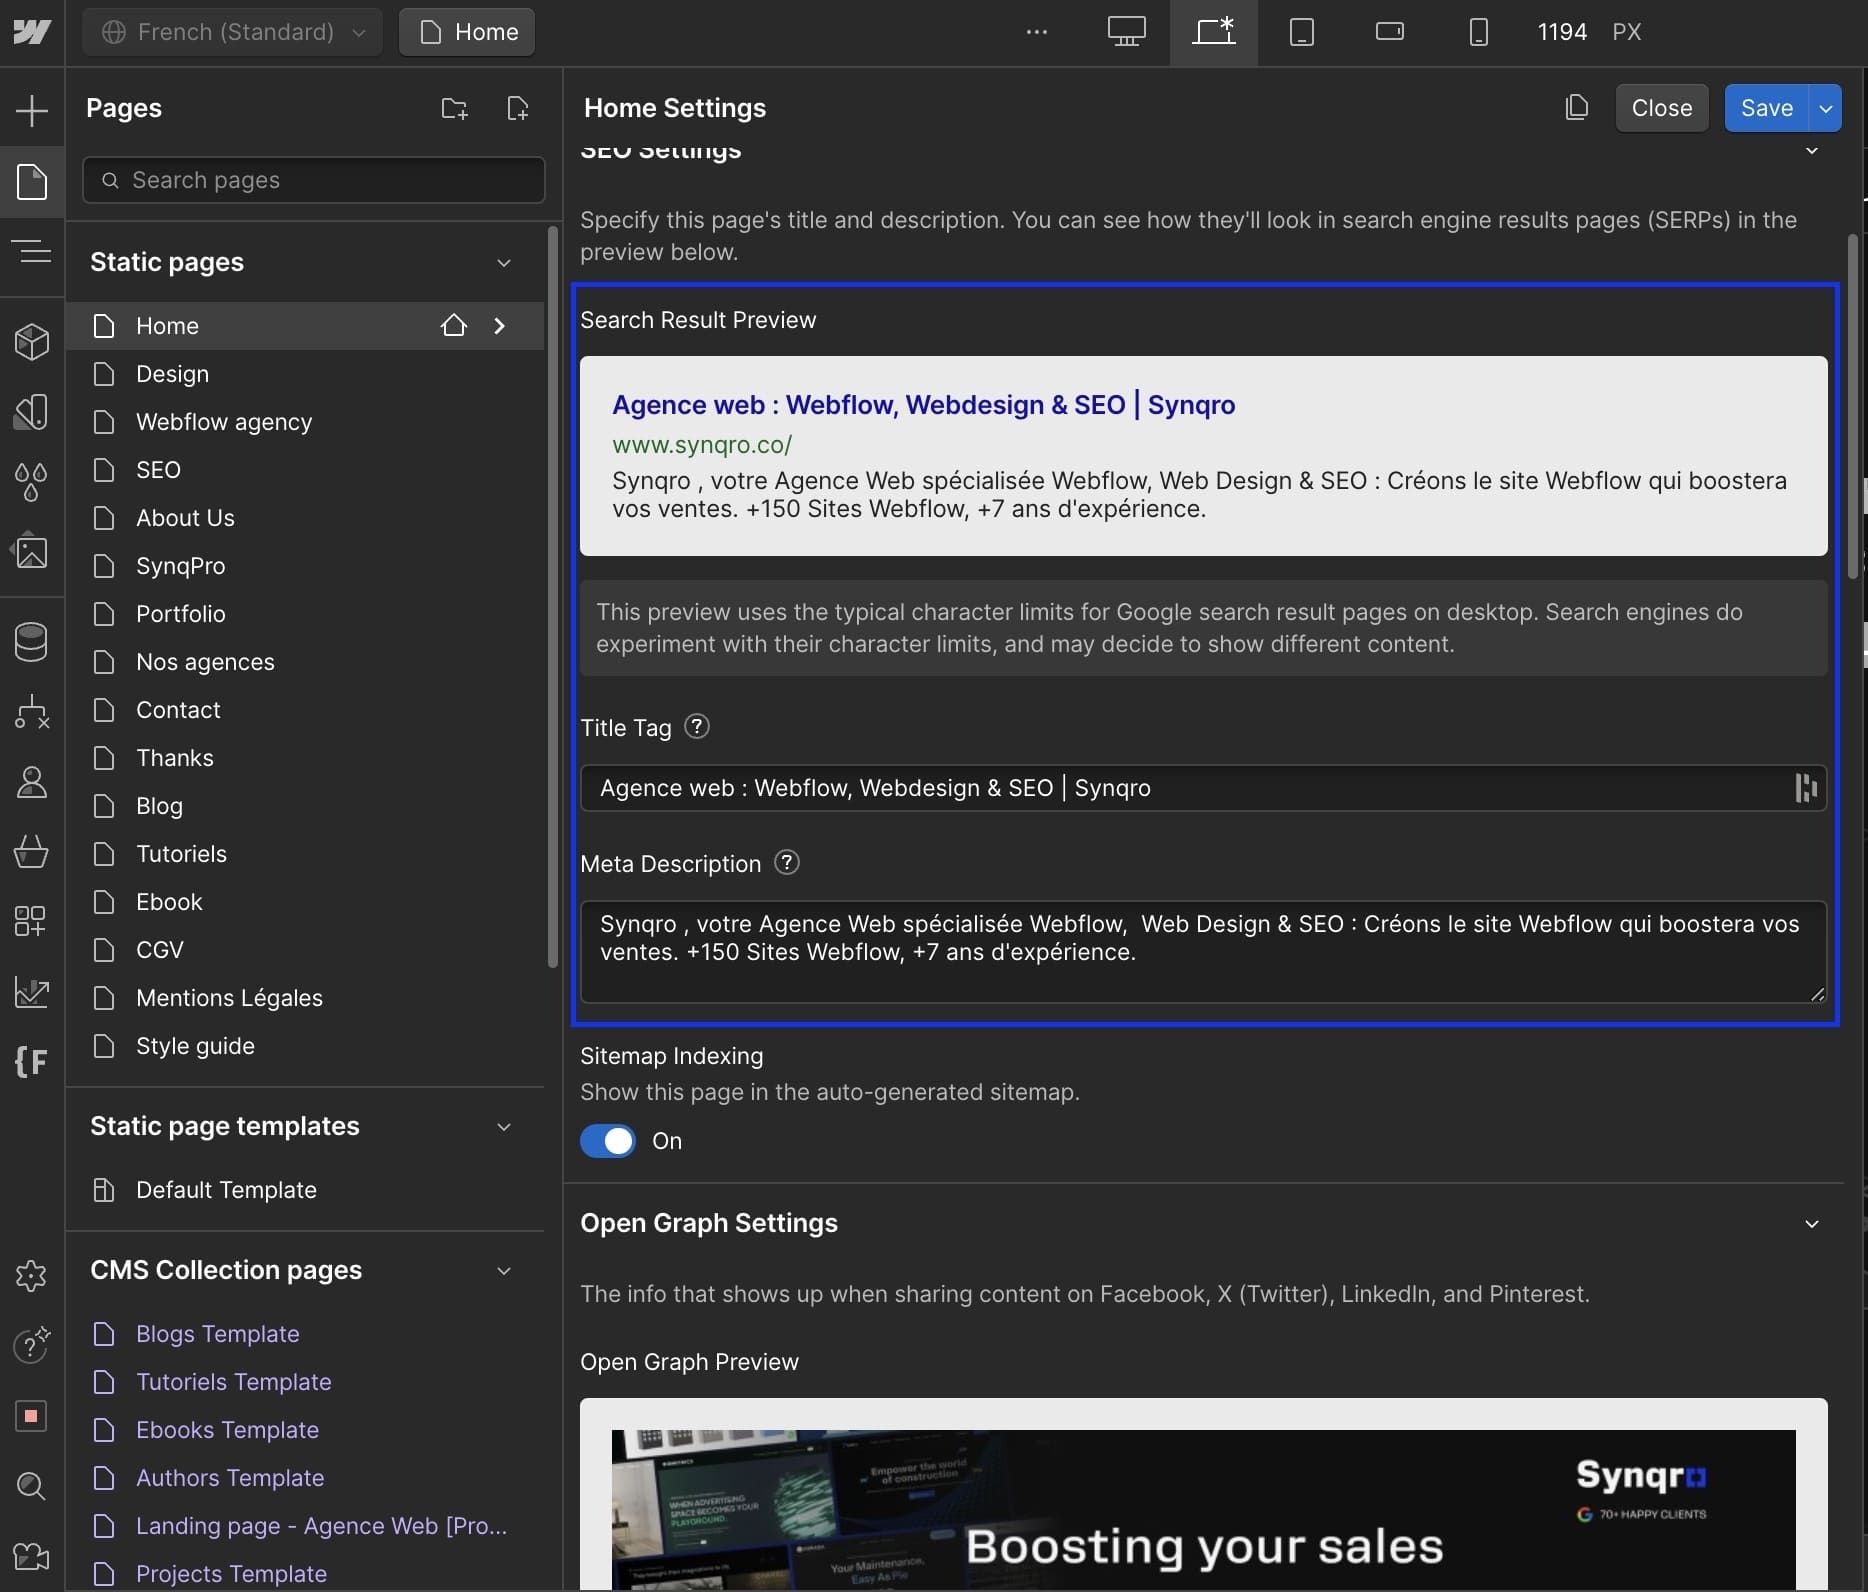The width and height of the screenshot is (1868, 1592).
Task: Open the Apps grid icon
Action: tap(32, 921)
